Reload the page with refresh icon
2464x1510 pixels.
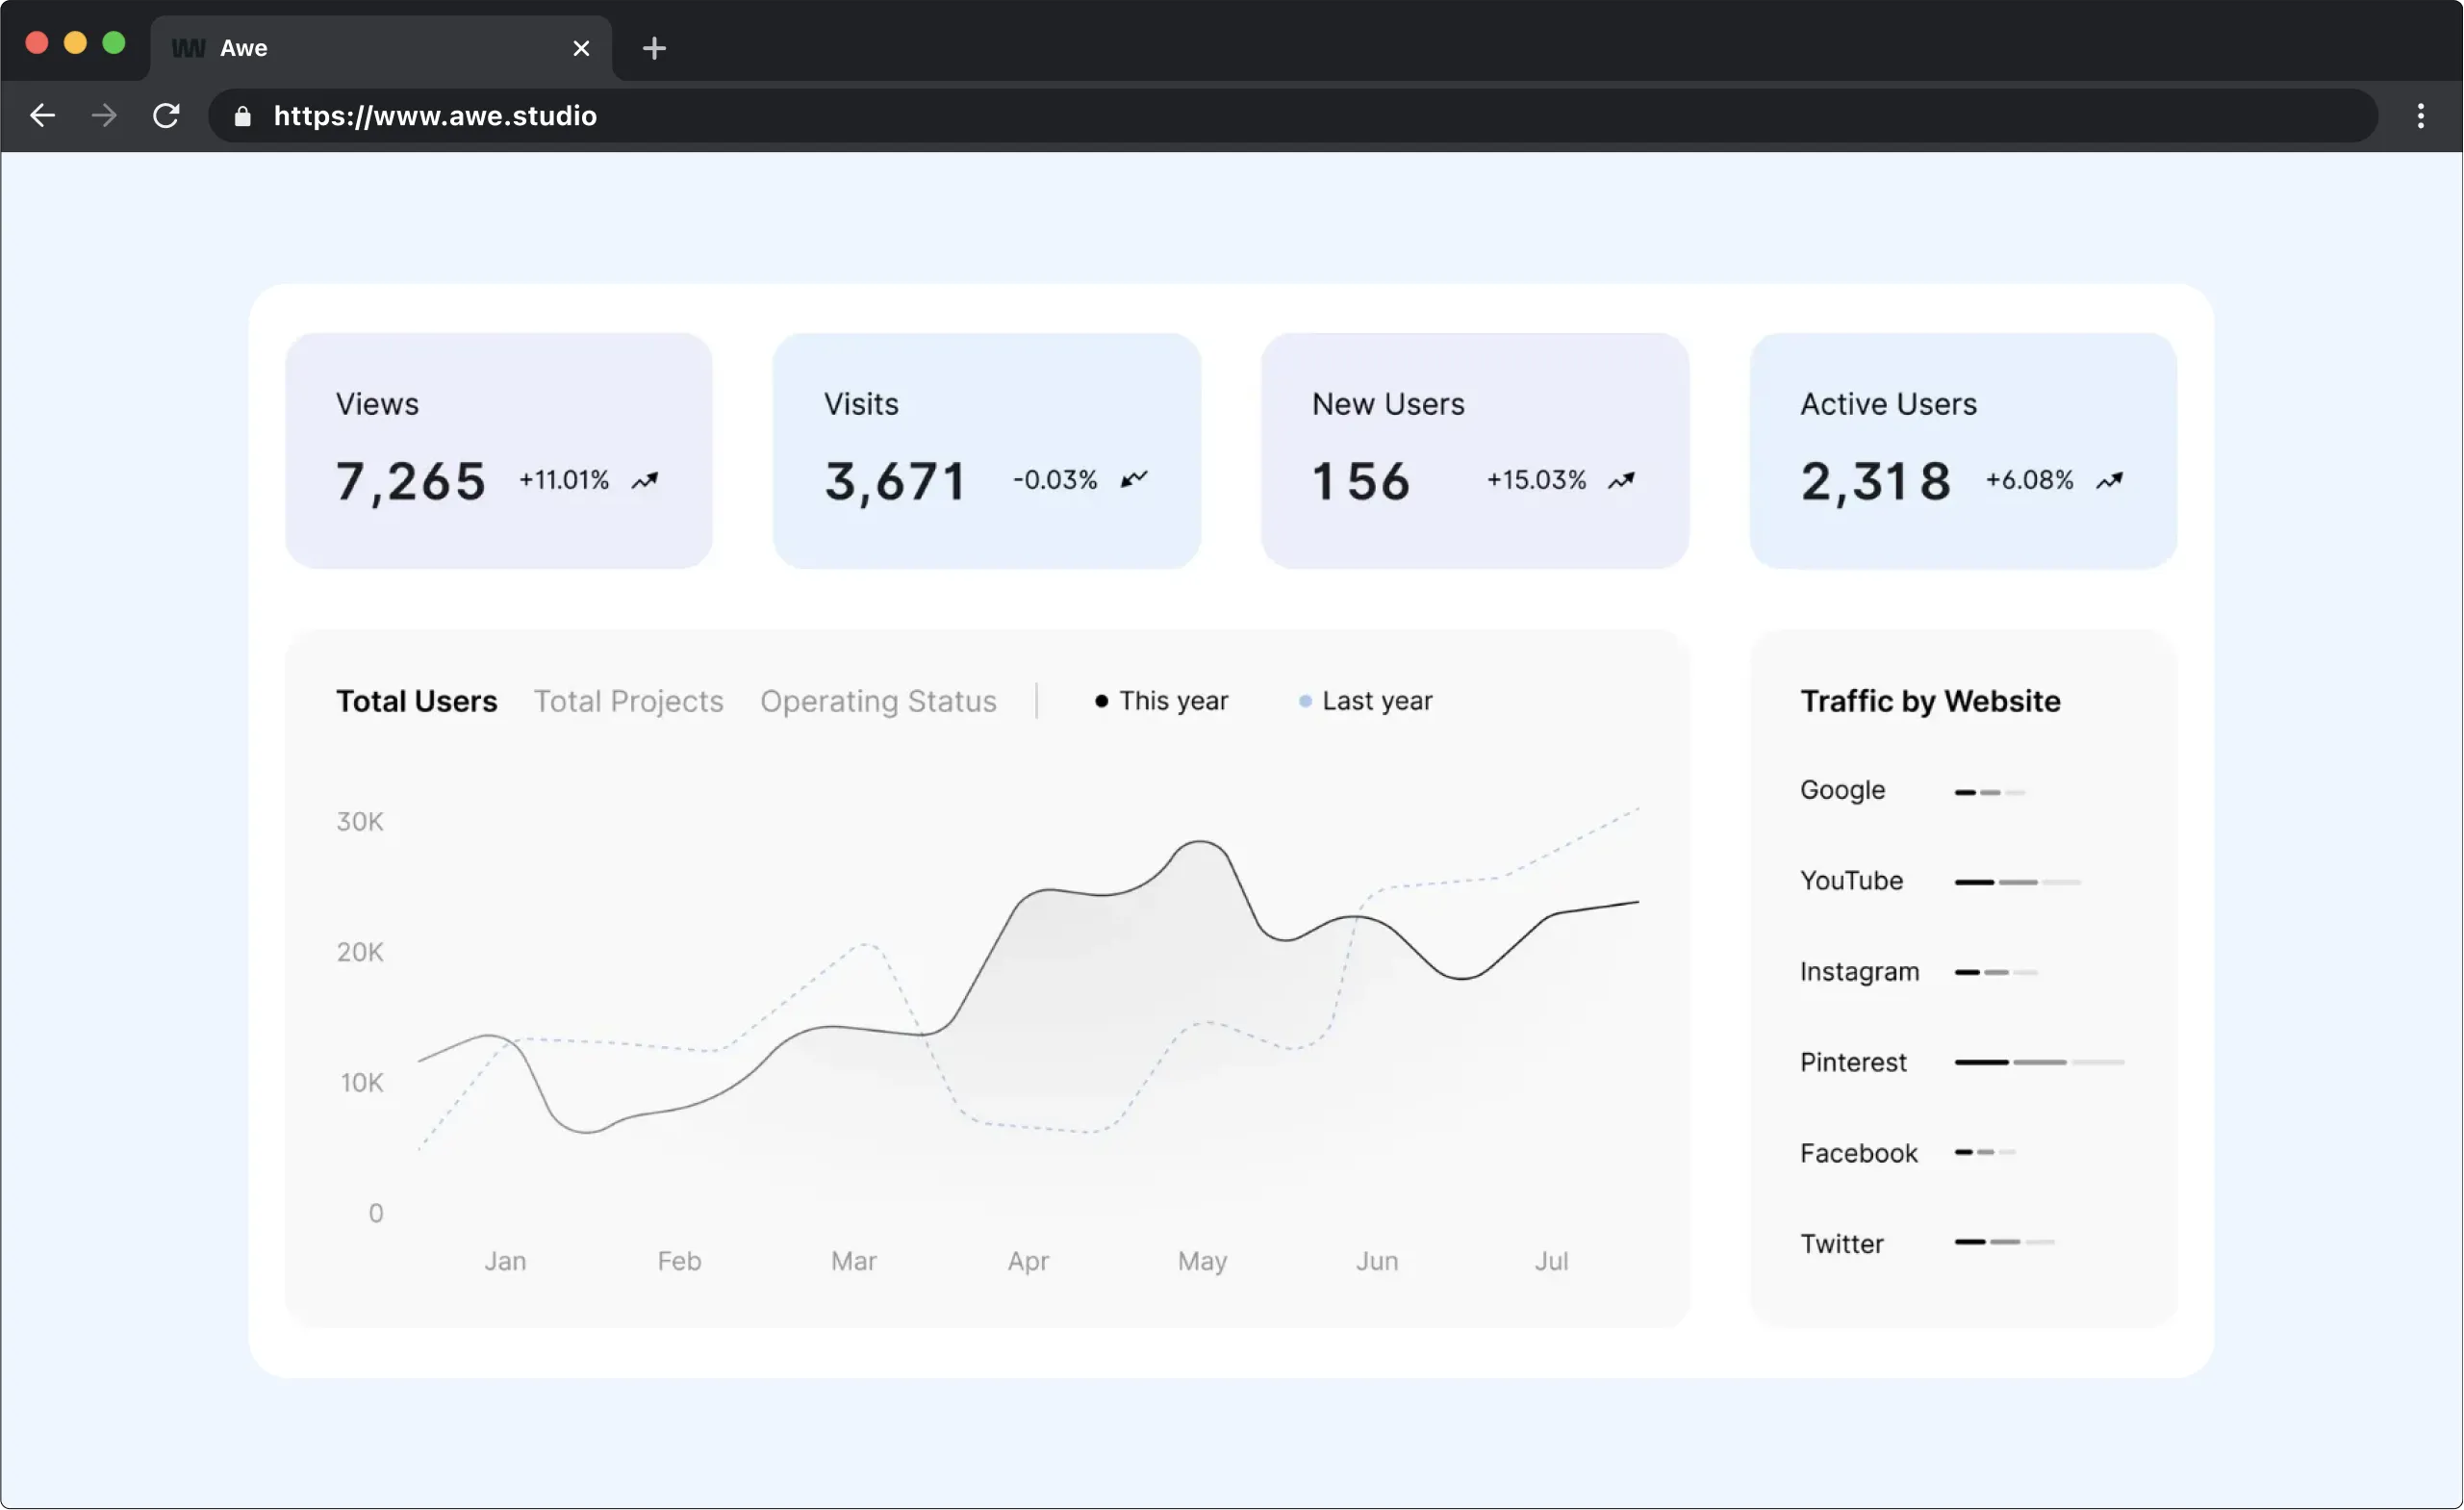pos(166,116)
